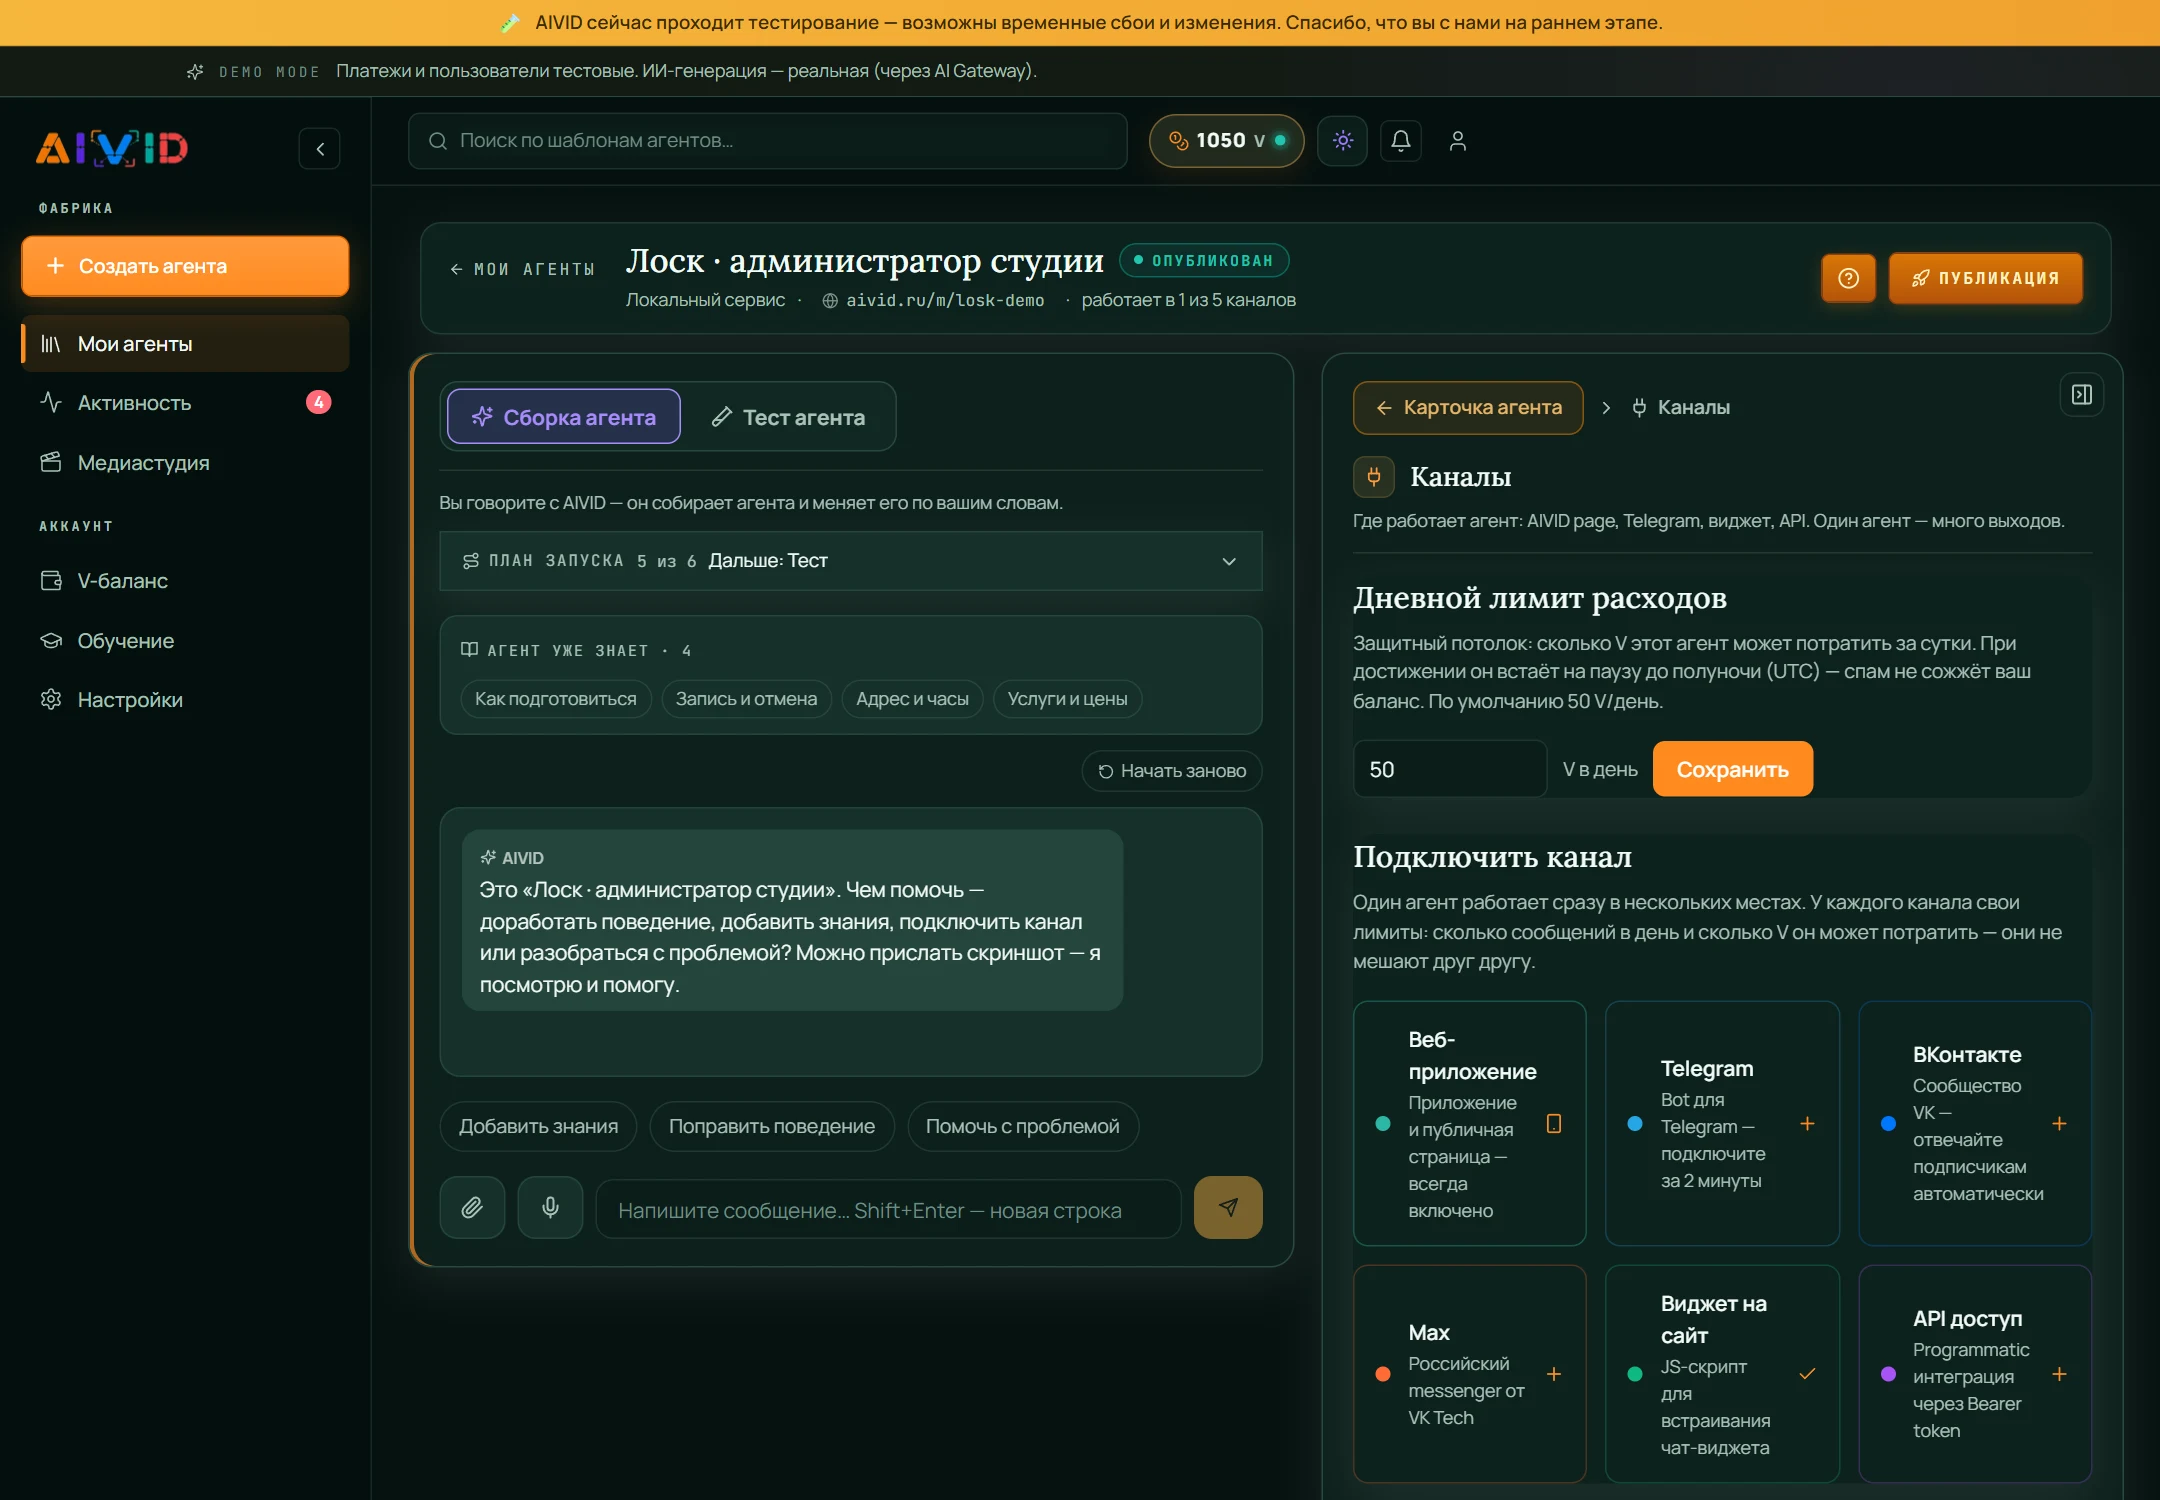The image size is (2160, 1500).
Task: Add API доступ channel with plus
Action: pyautogui.click(x=2059, y=1374)
